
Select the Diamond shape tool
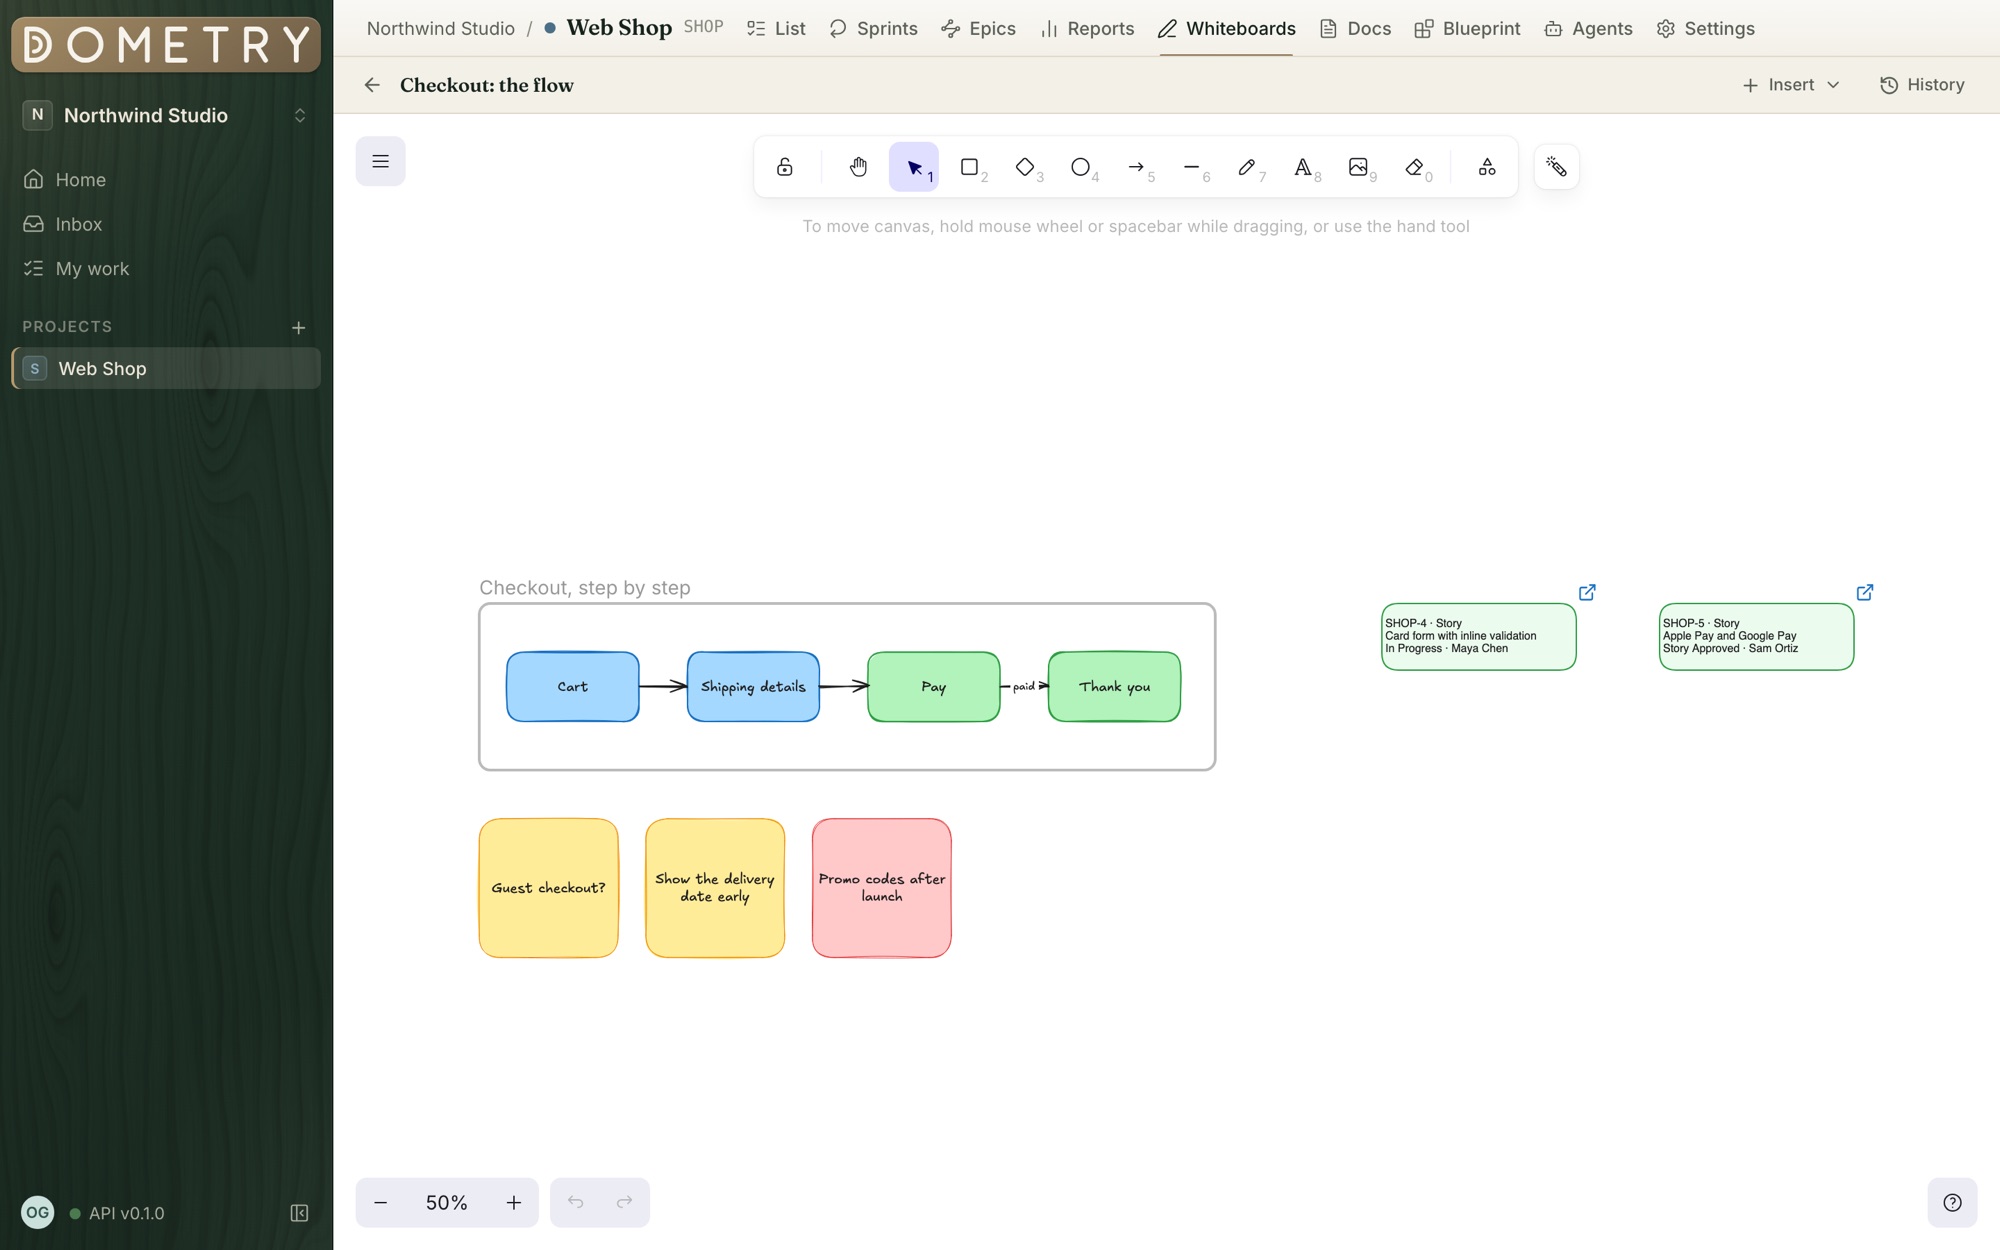pos(1025,167)
